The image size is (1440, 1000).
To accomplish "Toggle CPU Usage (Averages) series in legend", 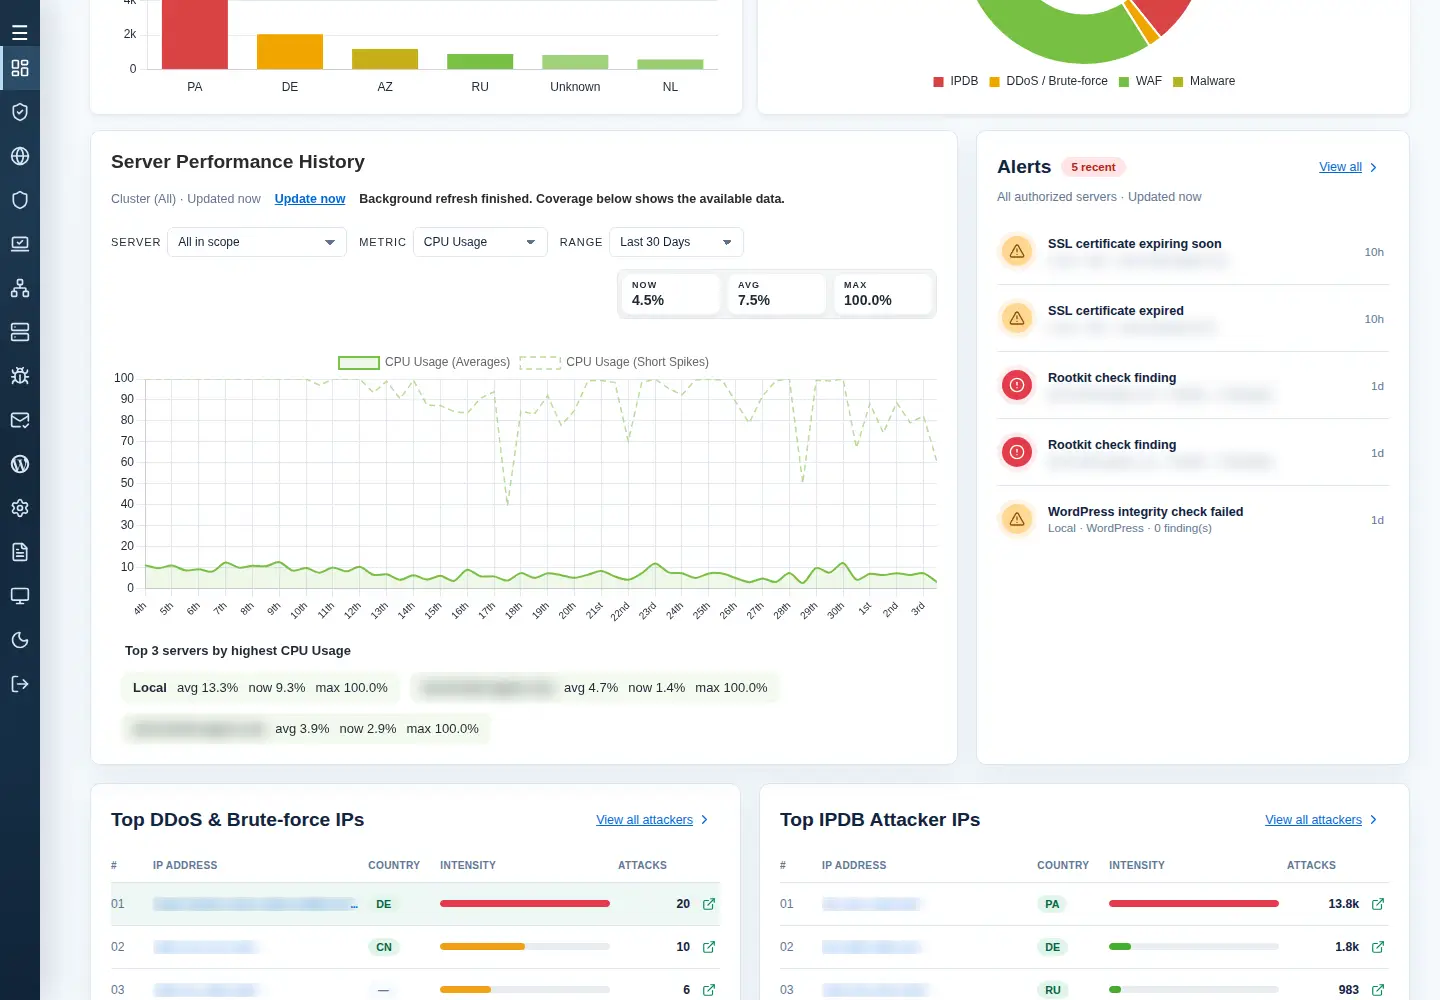I will point(424,362).
